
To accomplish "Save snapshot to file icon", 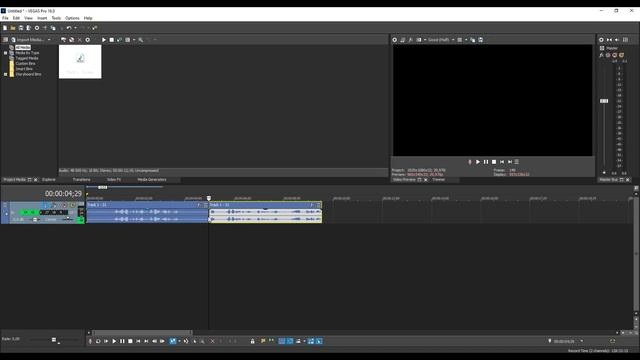I will tap(481, 40).
